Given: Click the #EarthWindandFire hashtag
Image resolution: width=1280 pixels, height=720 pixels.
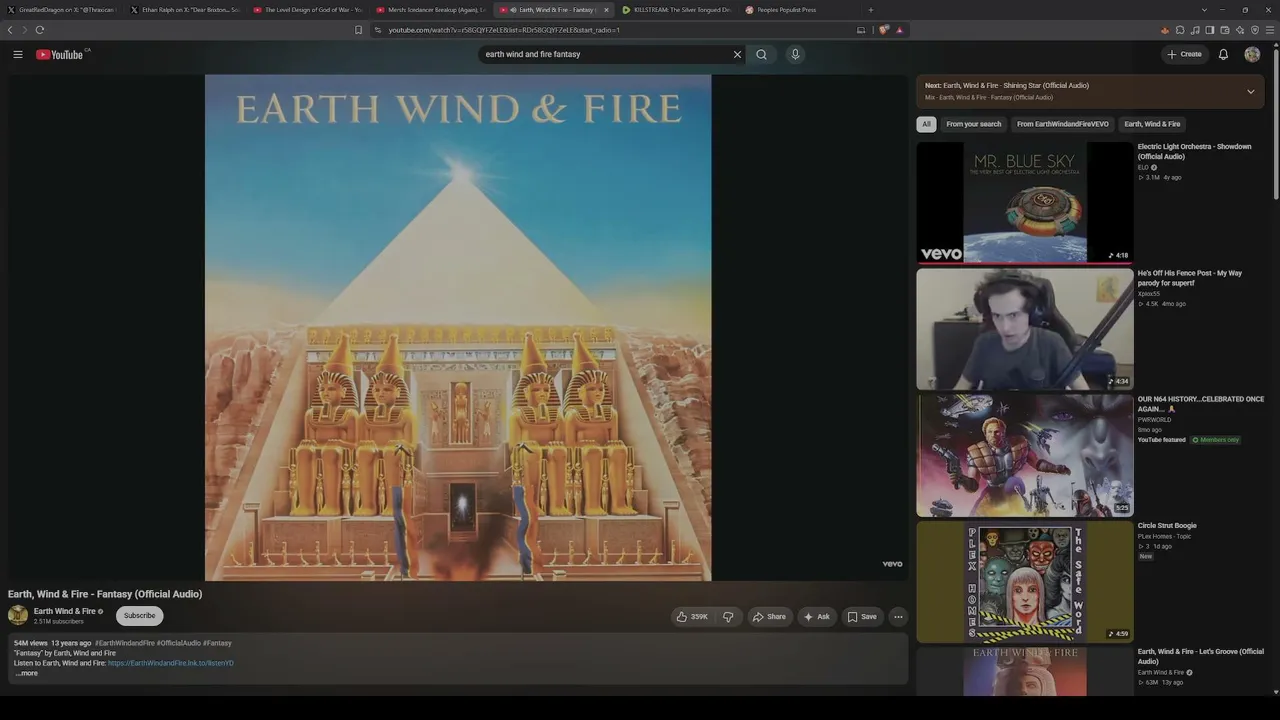Looking at the screenshot, I should point(125,643).
